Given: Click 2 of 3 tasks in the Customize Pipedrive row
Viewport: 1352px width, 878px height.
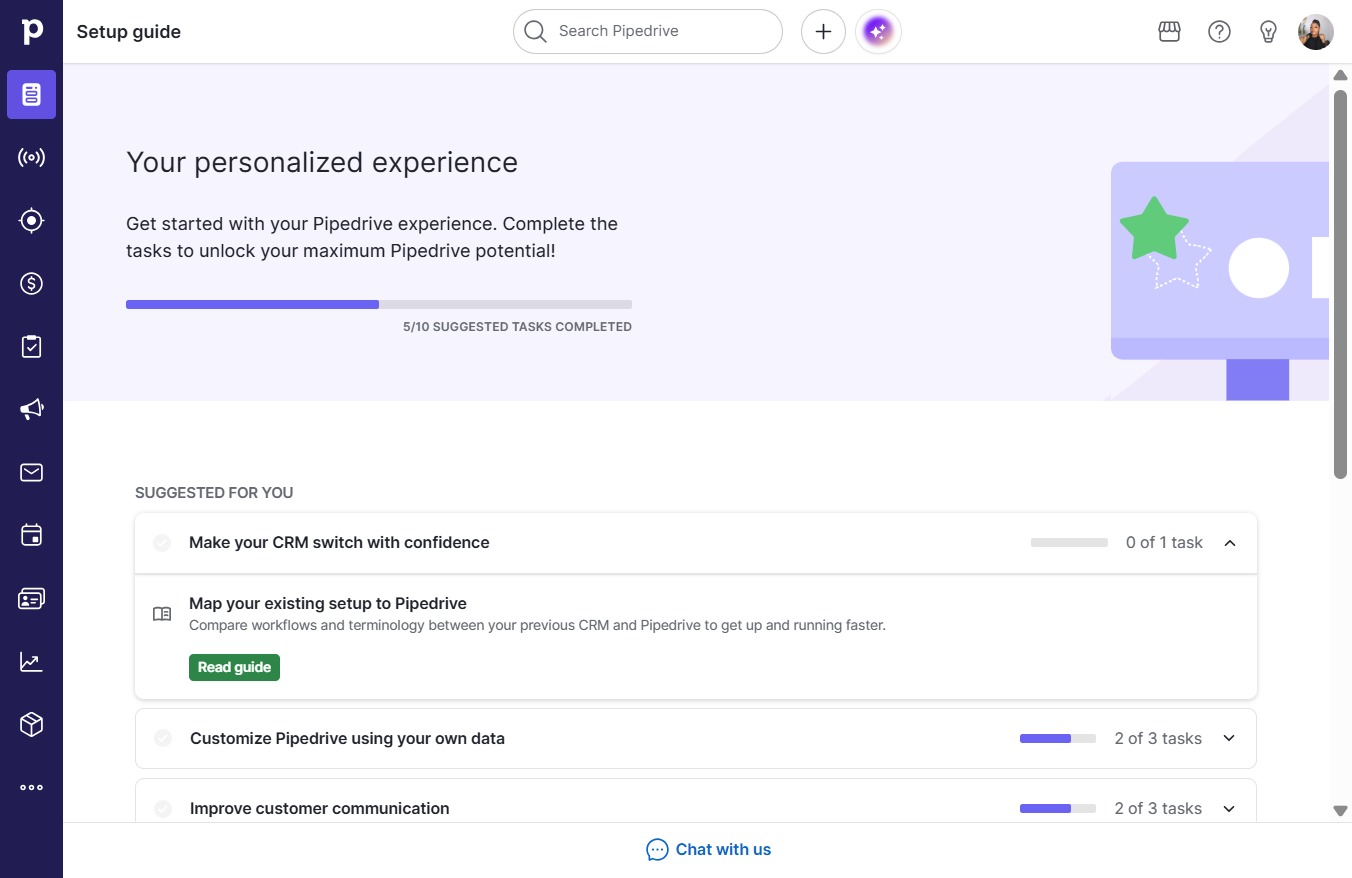Looking at the screenshot, I should 1158,739.
